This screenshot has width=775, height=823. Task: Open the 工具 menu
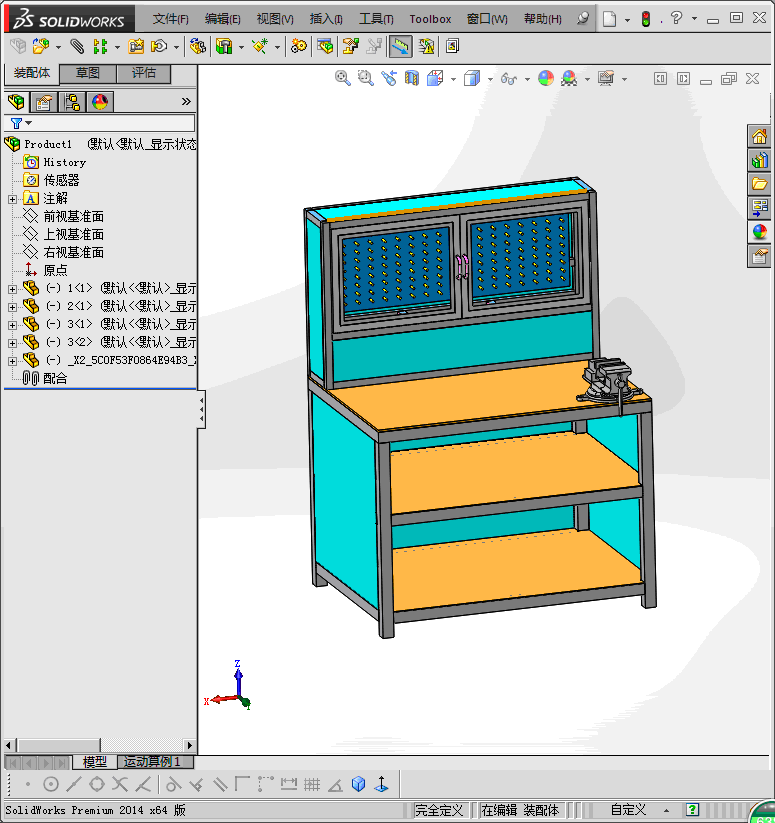[376, 19]
